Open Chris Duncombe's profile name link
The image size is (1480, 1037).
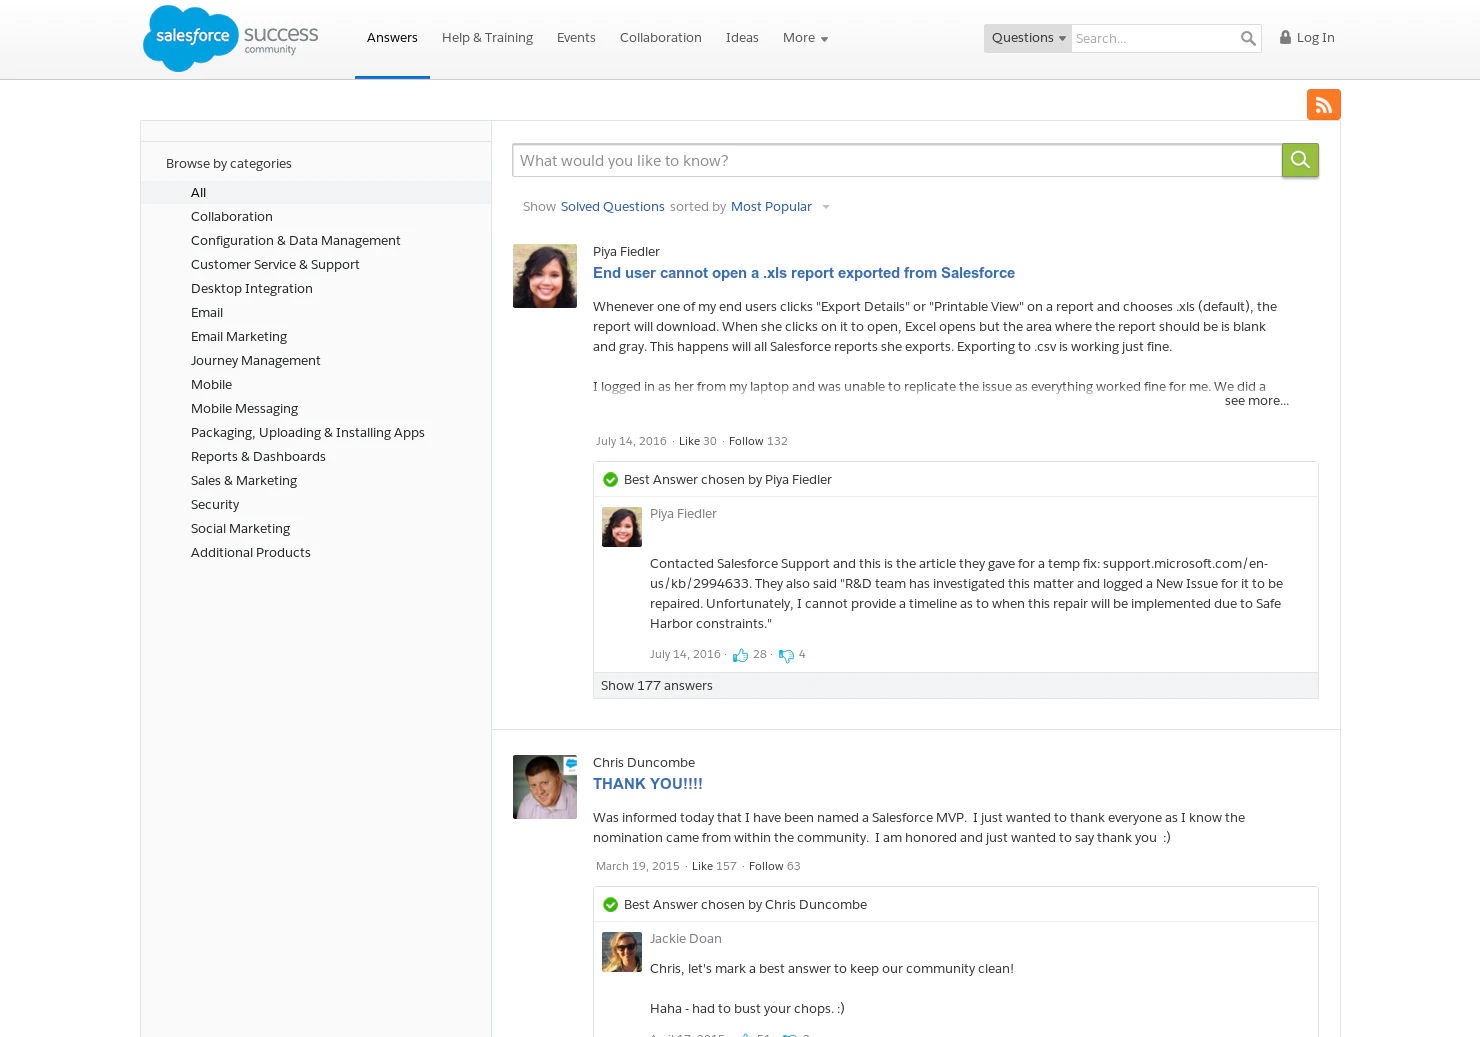click(644, 763)
